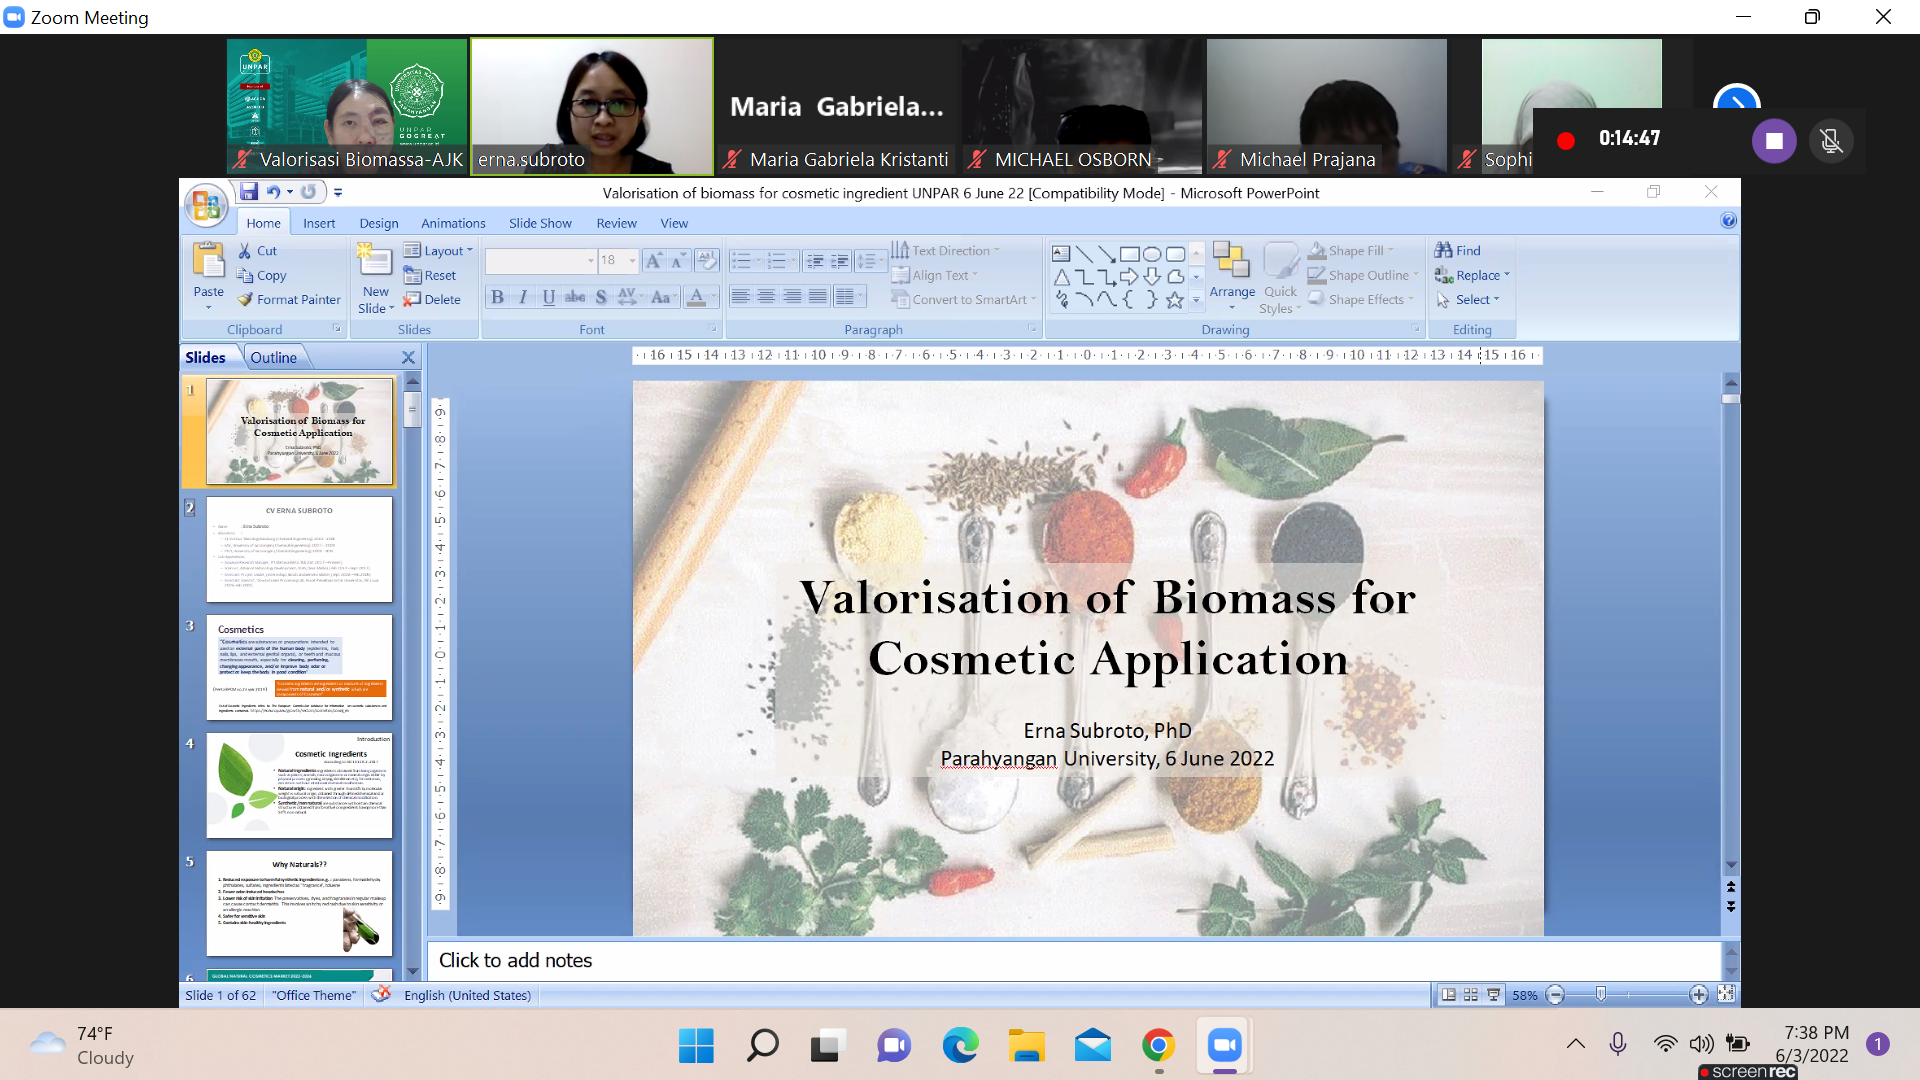This screenshot has height=1080, width=1920.
Task: Click the Paste clipboard icon
Action: [x=208, y=261]
